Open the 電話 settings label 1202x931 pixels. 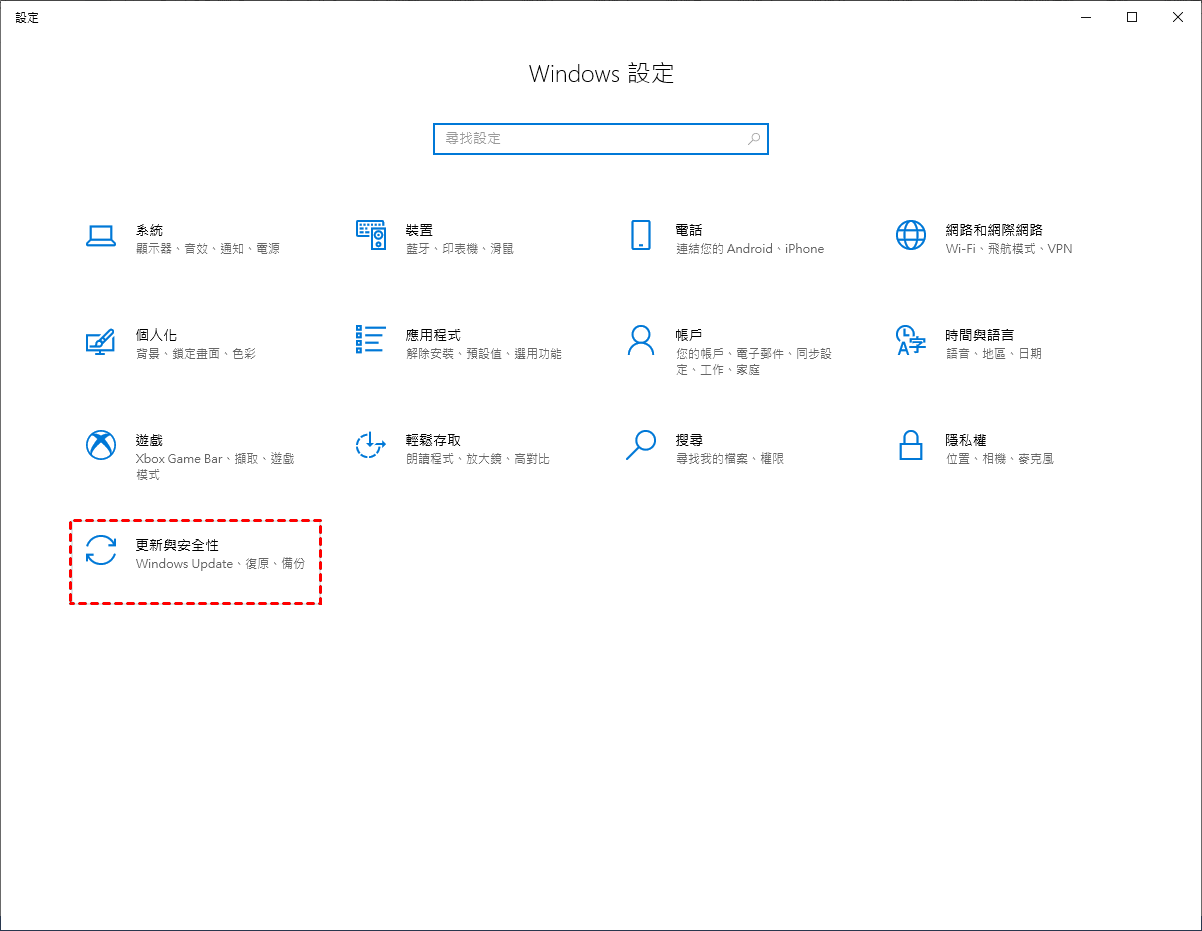689,230
